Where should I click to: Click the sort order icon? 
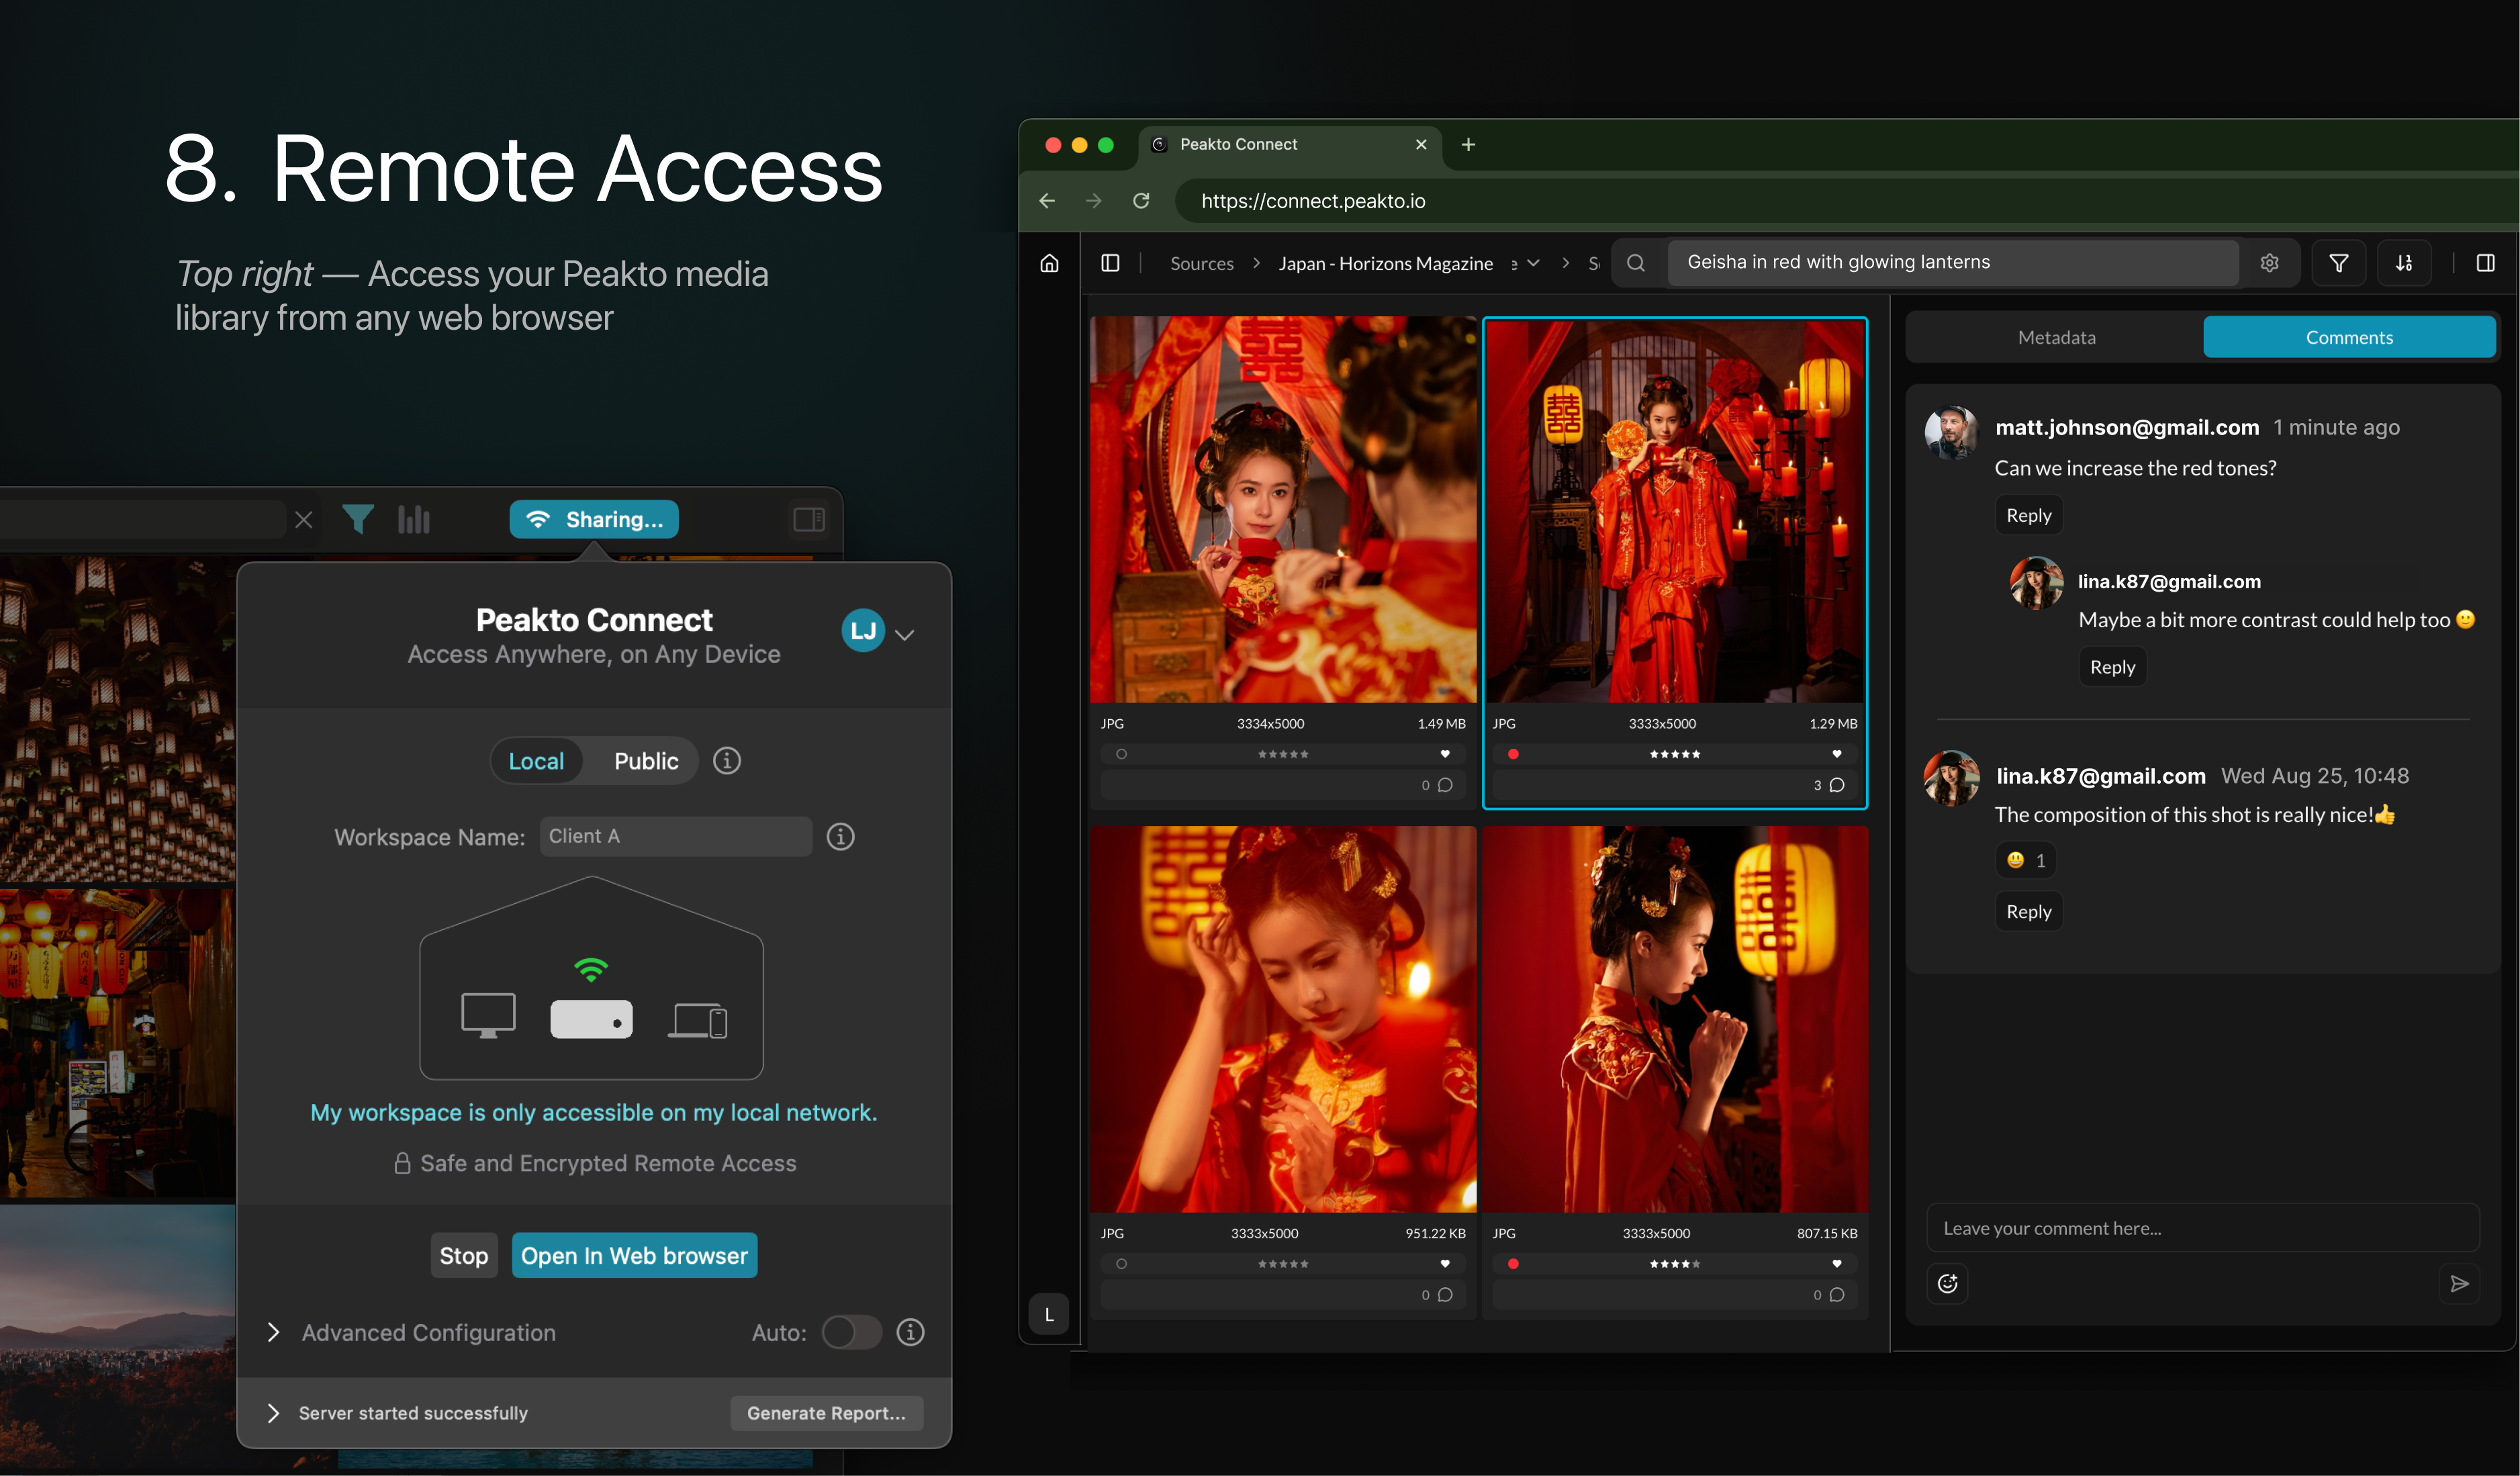click(2404, 263)
